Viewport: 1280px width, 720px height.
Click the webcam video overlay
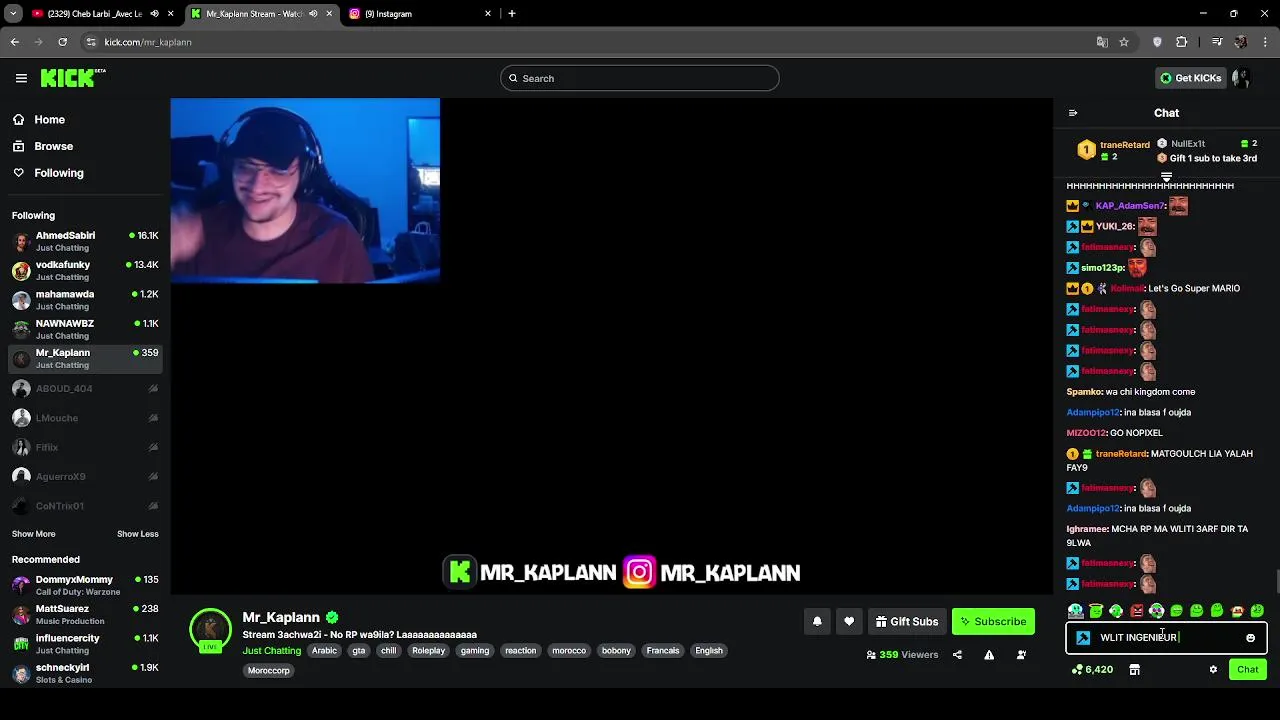(305, 190)
